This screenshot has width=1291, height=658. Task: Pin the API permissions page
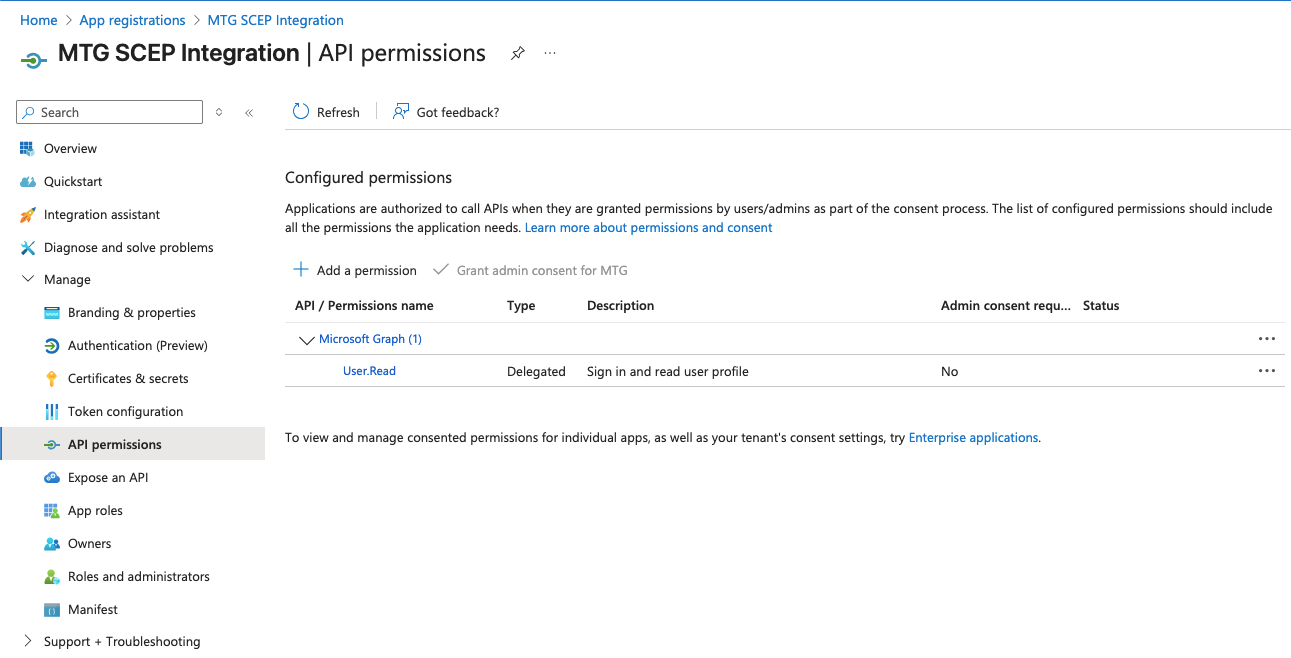tap(517, 53)
